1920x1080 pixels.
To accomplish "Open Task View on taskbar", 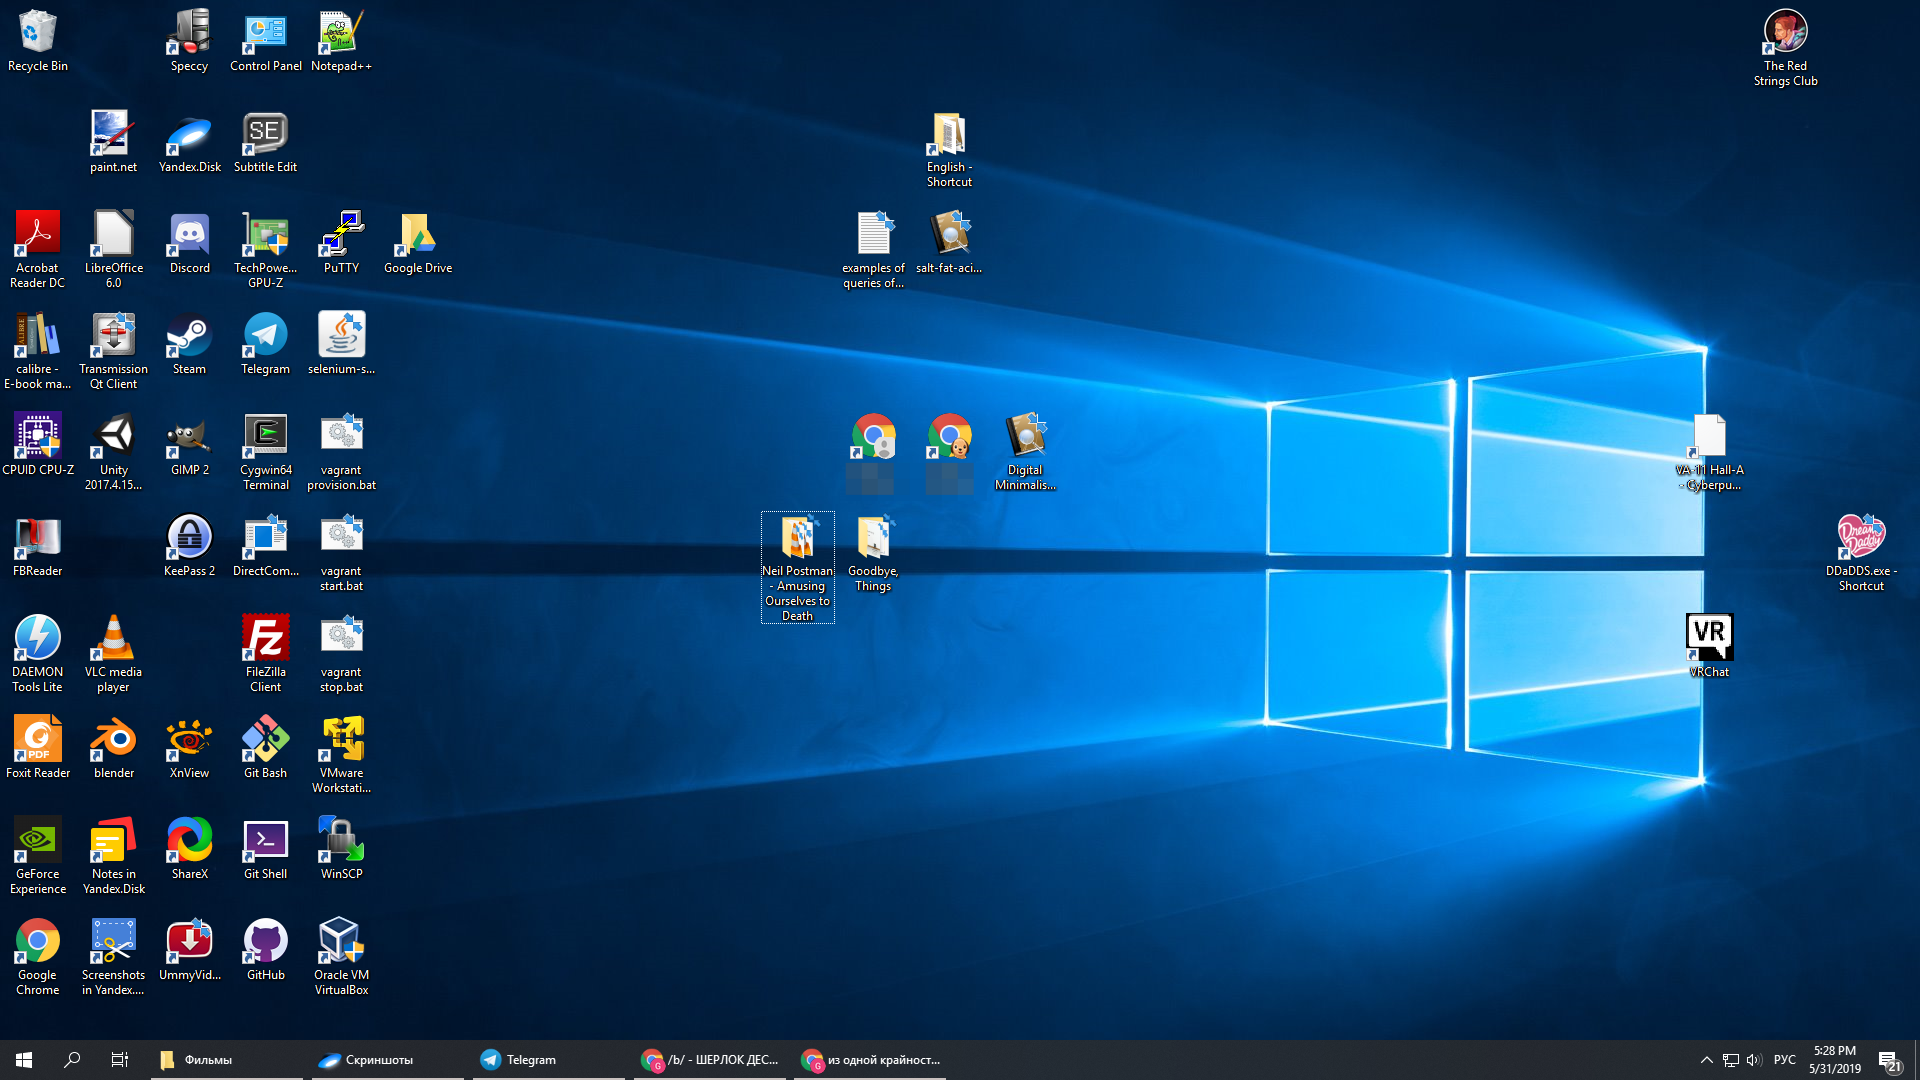I will tap(120, 1060).
